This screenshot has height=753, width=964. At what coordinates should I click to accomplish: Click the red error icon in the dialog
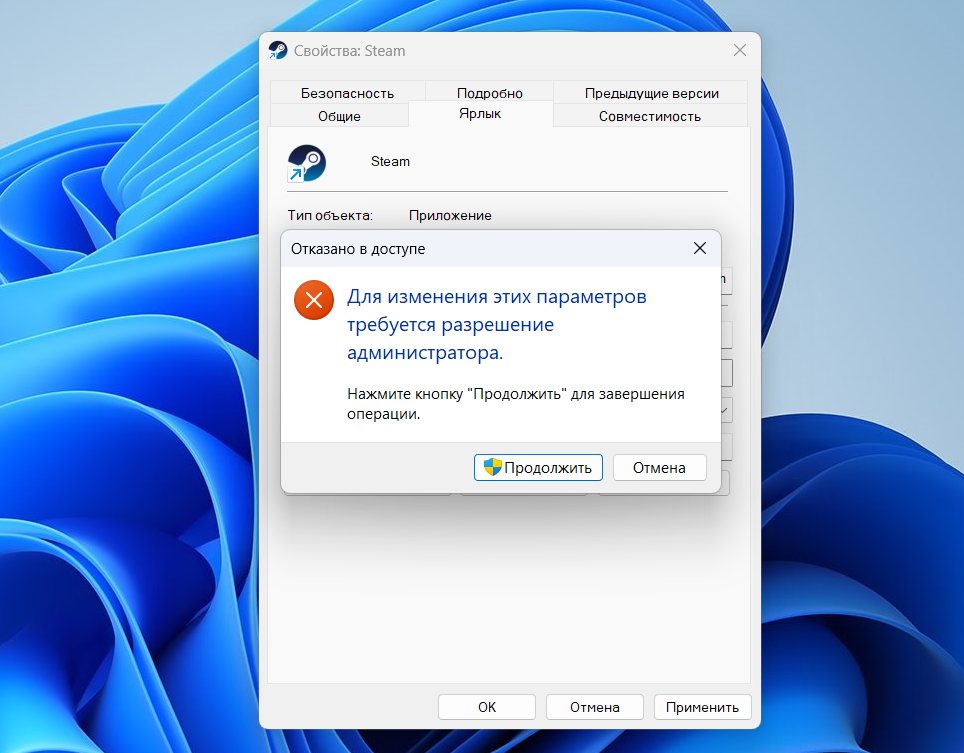[313, 300]
